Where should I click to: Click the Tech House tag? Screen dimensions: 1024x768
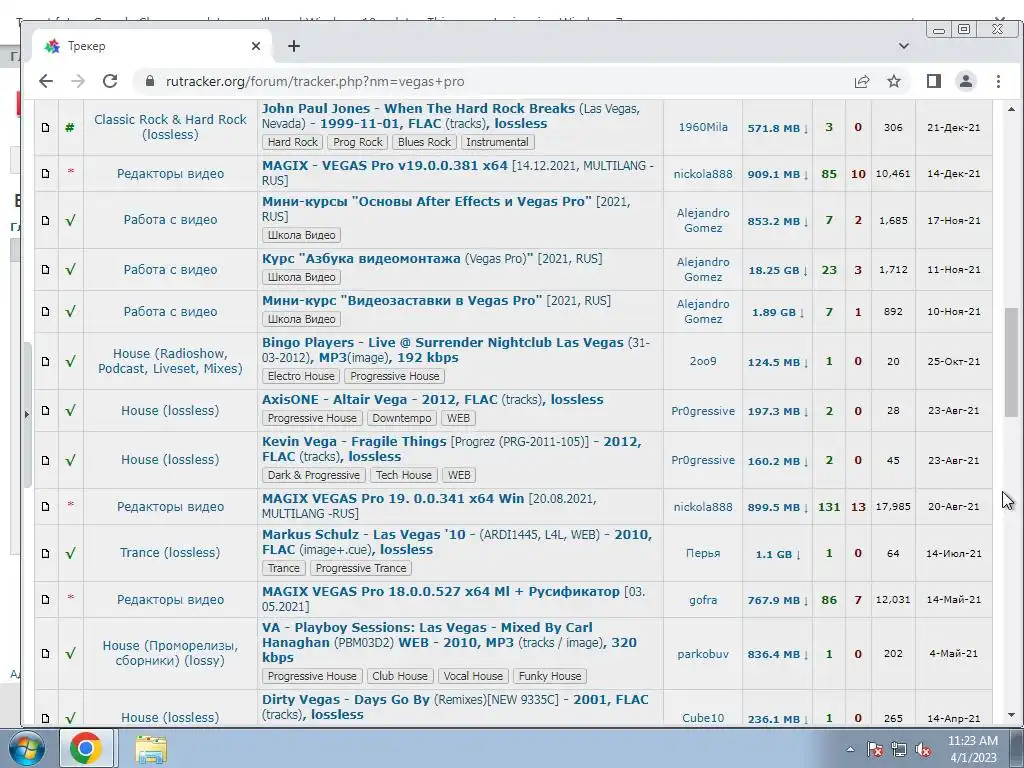(404, 475)
